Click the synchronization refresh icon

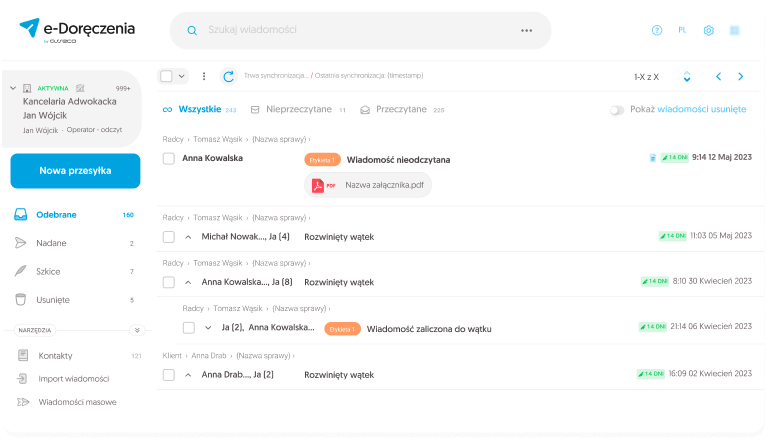pos(228,76)
